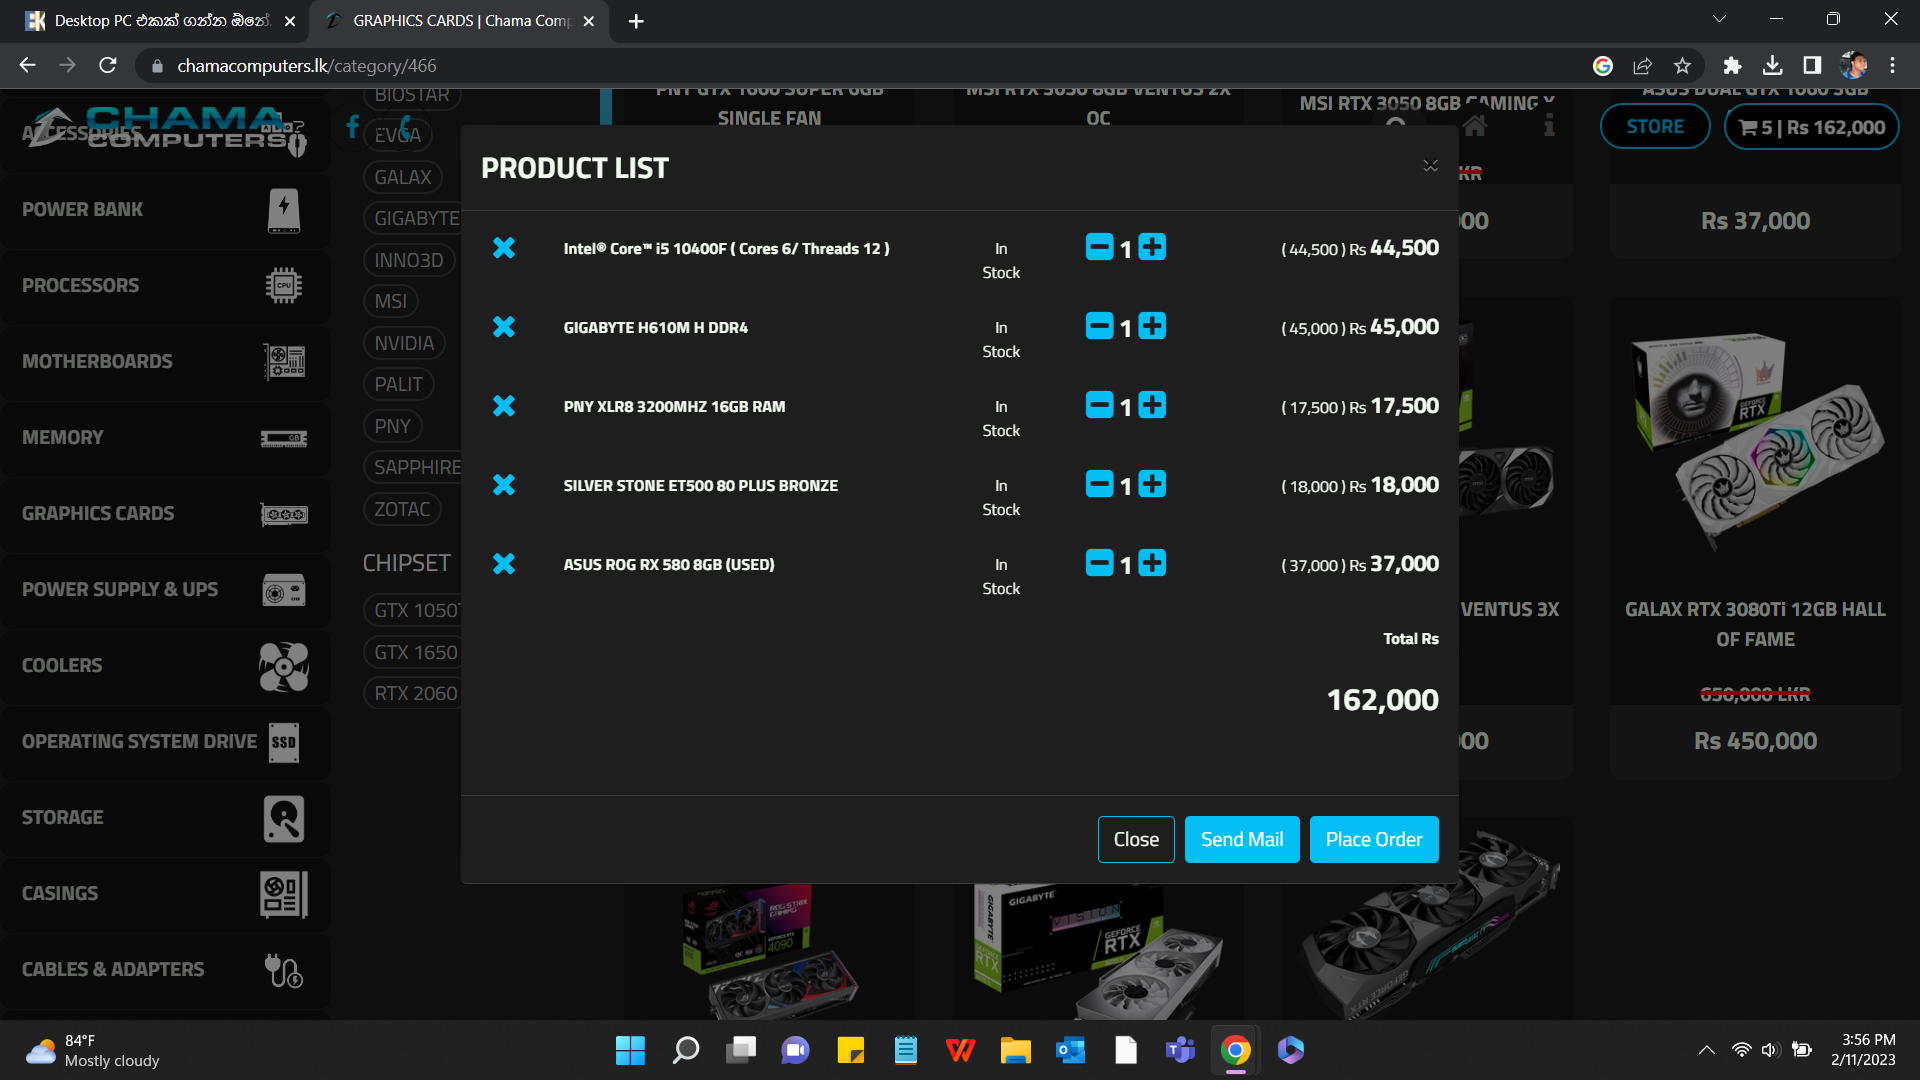Filter by ZOTAC brand

tap(402, 509)
